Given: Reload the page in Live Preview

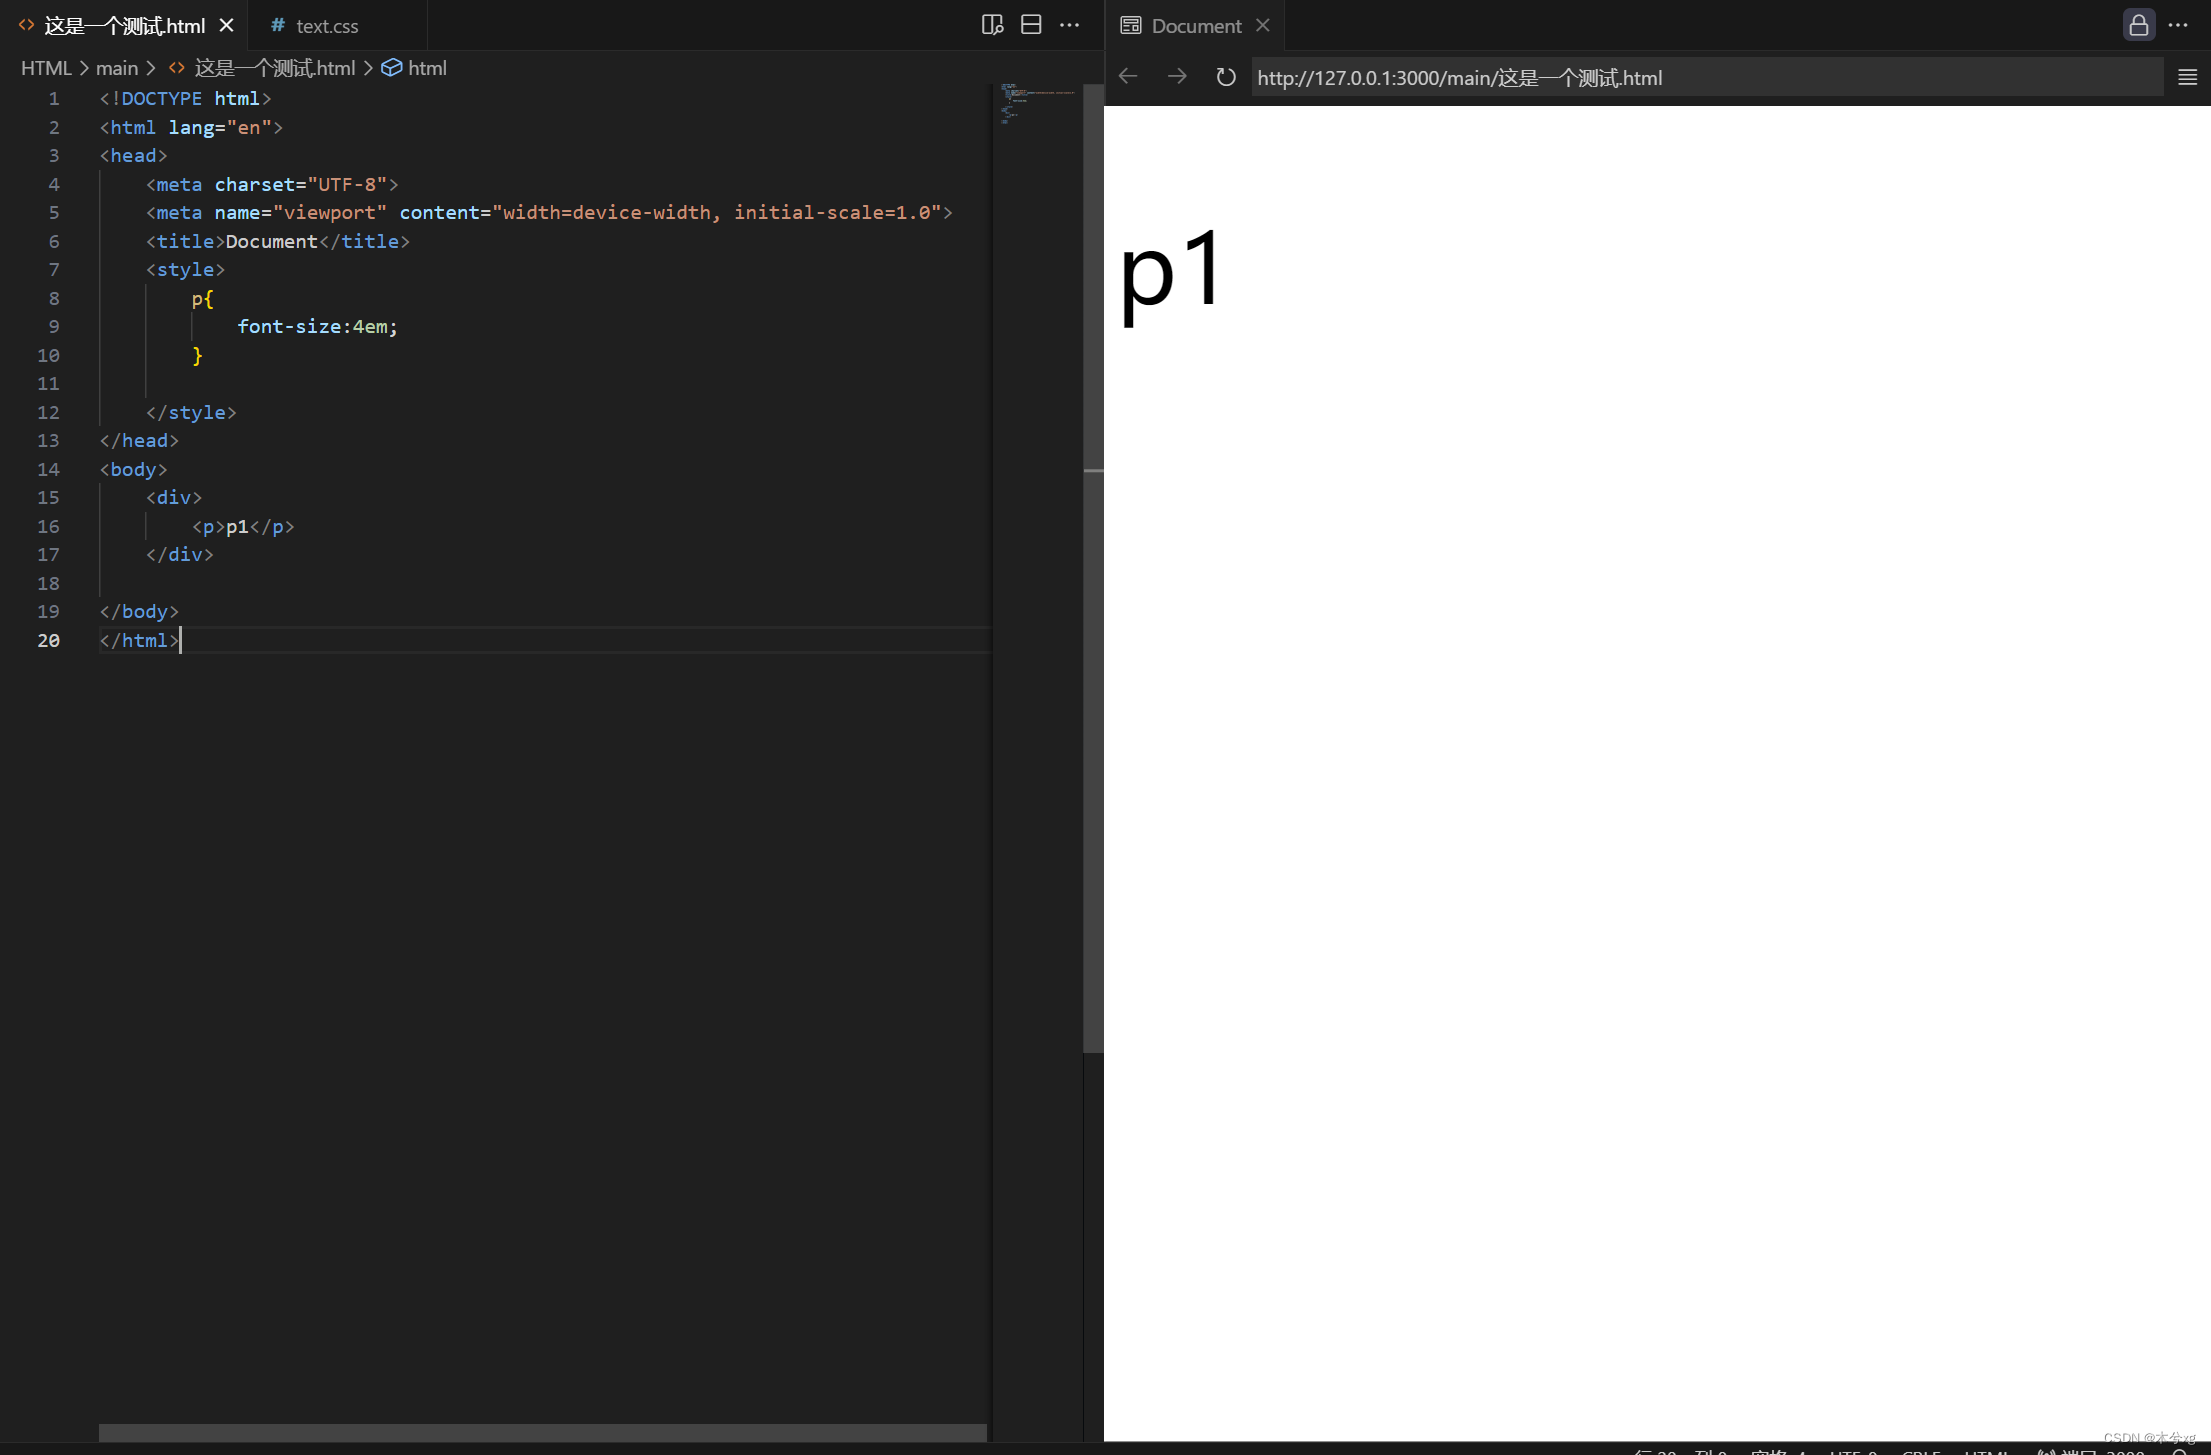Looking at the screenshot, I should (1225, 76).
